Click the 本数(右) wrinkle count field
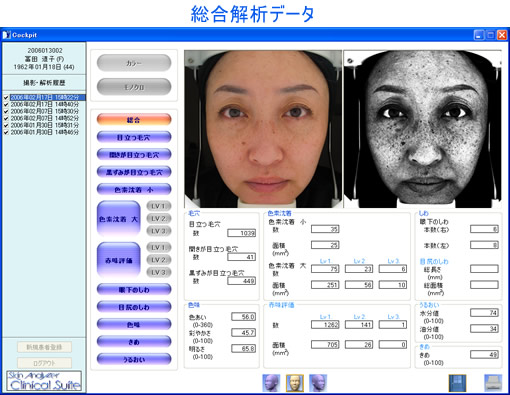Screen dimensions: 510x395 click(x=484, y=229)
